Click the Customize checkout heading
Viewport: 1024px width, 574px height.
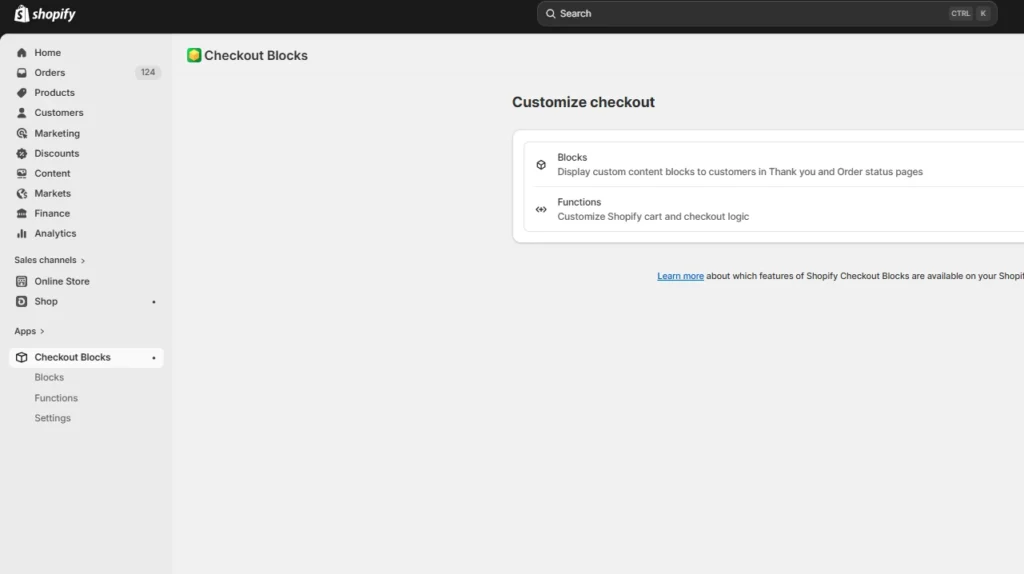coord(583,103)
